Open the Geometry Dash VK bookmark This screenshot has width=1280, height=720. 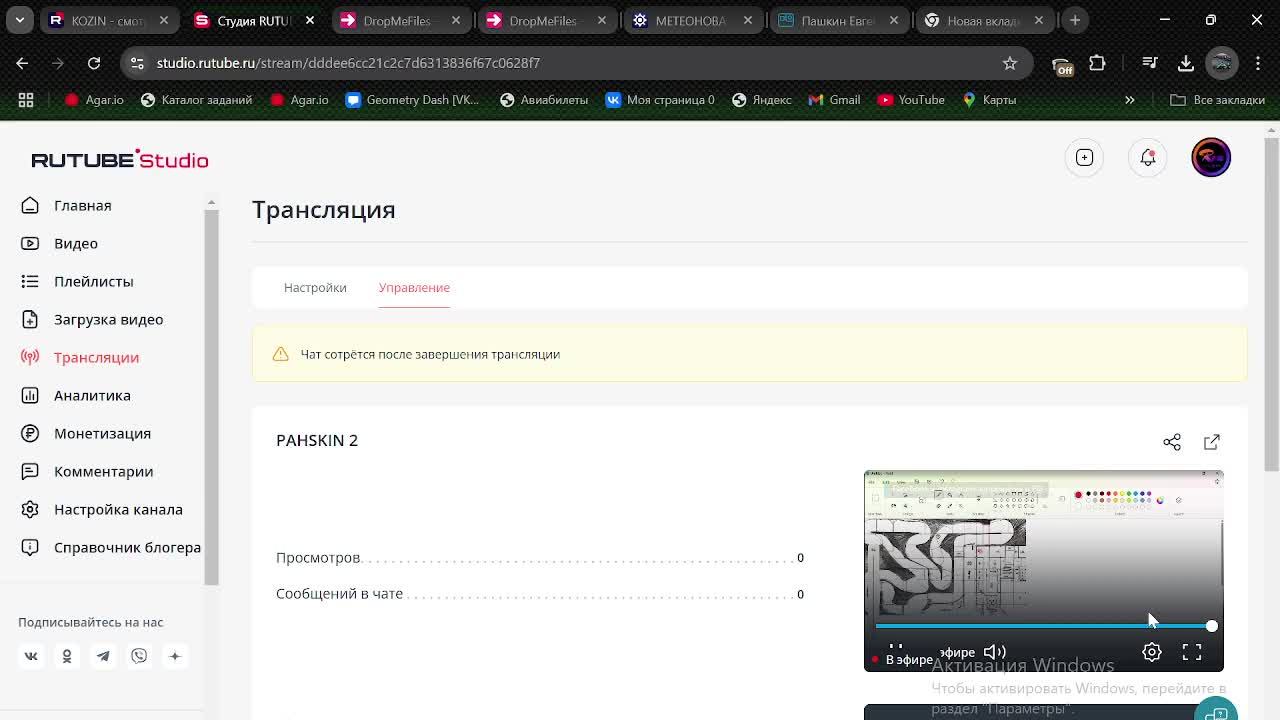pyautogui.click(x=412, y=100)
